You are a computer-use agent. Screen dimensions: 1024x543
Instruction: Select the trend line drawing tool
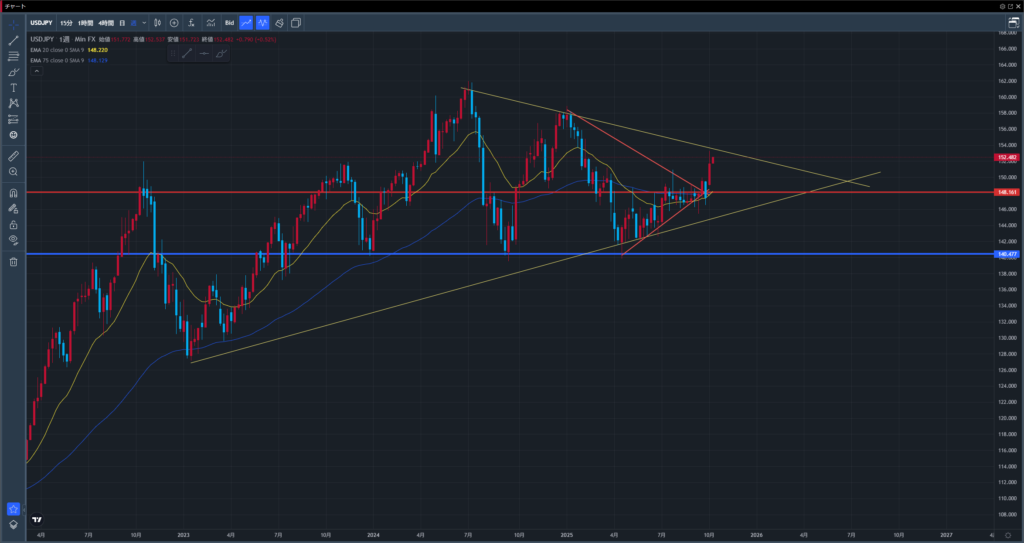tap(14, 40)
